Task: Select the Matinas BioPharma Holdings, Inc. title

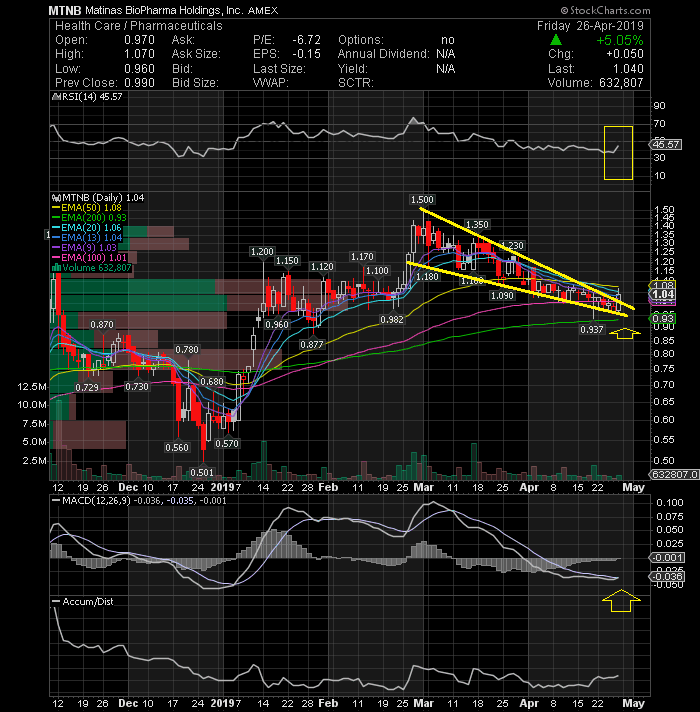Action: point(164,10)
